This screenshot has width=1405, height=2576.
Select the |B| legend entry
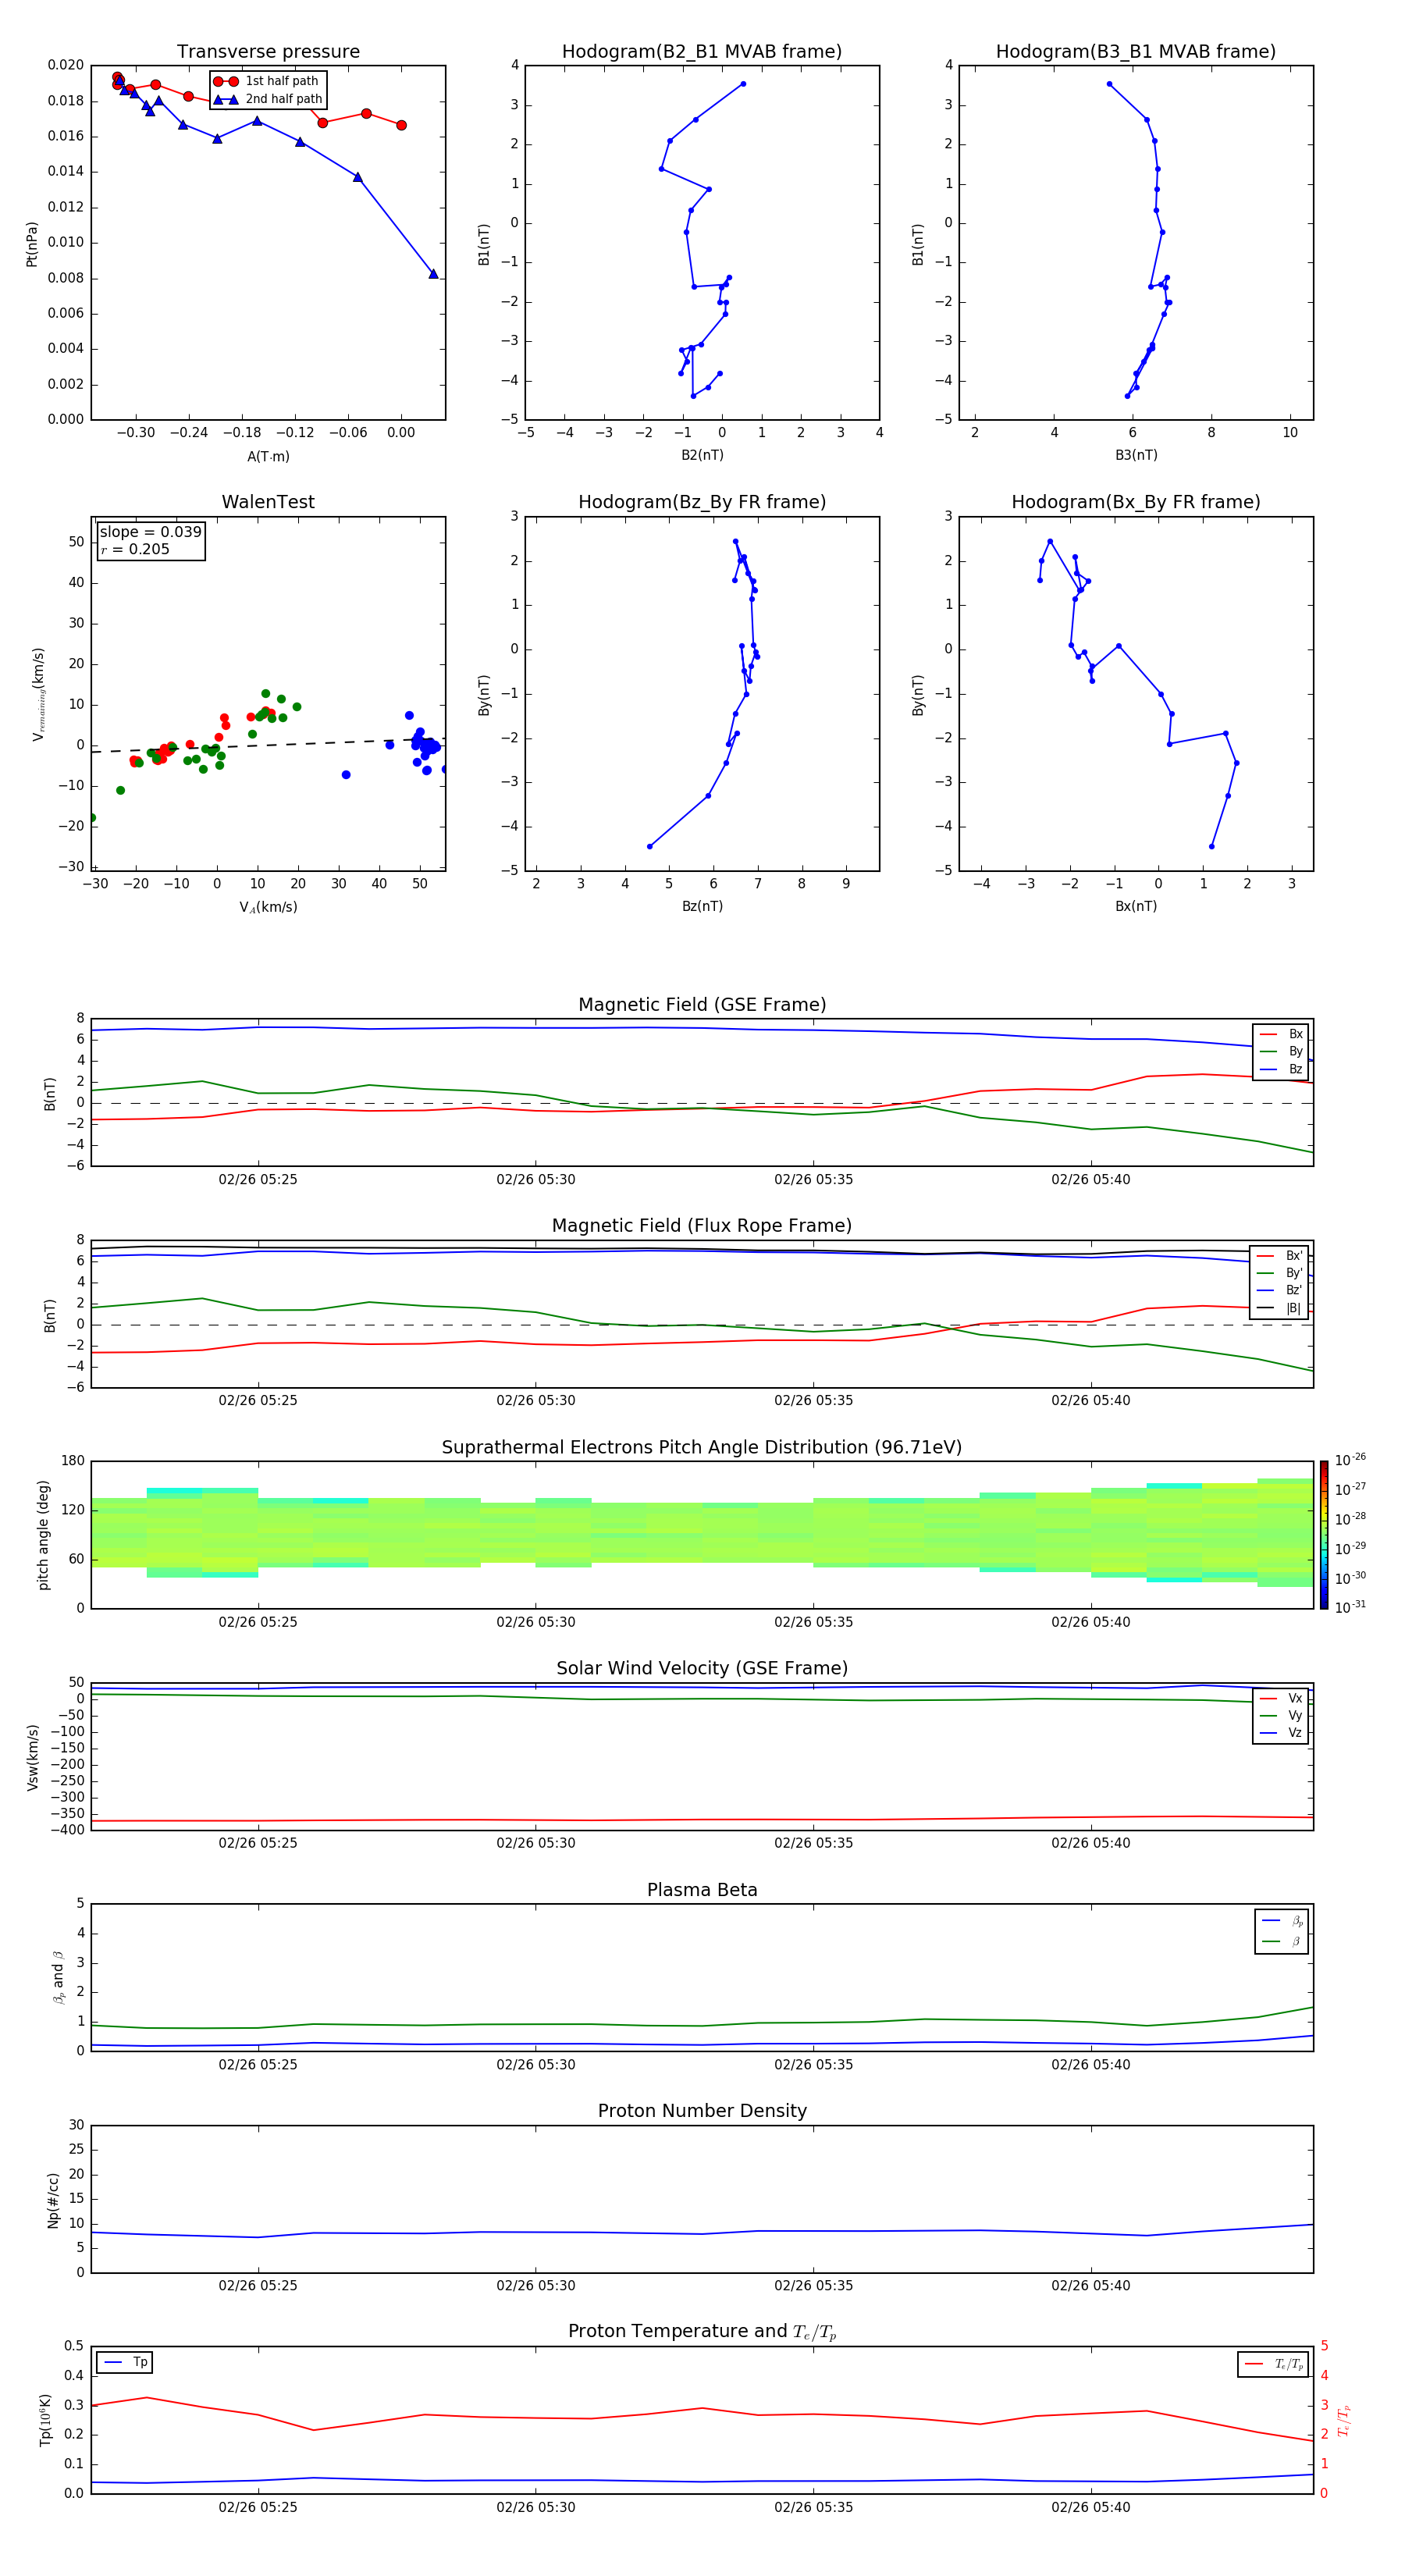tap(1281, 1309)
